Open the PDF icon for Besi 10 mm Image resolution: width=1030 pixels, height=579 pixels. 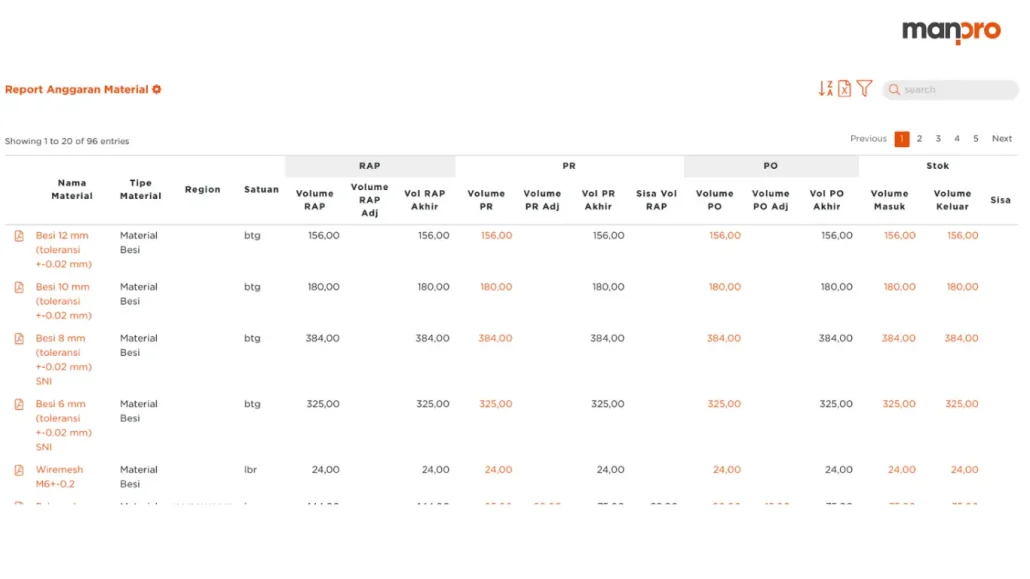point(19,286)
